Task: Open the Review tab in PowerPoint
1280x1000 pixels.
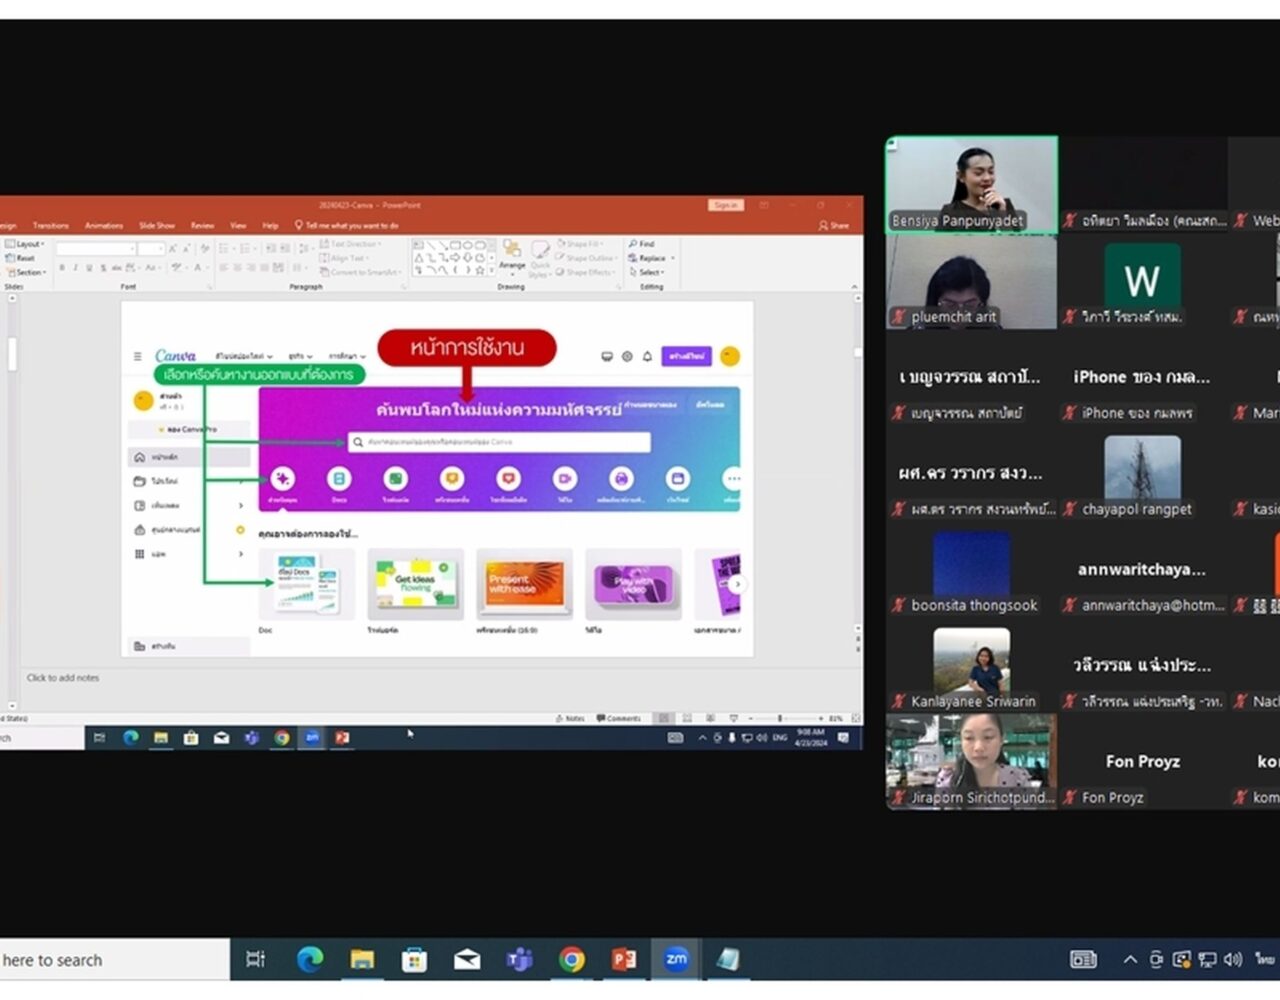Action: 203,225
